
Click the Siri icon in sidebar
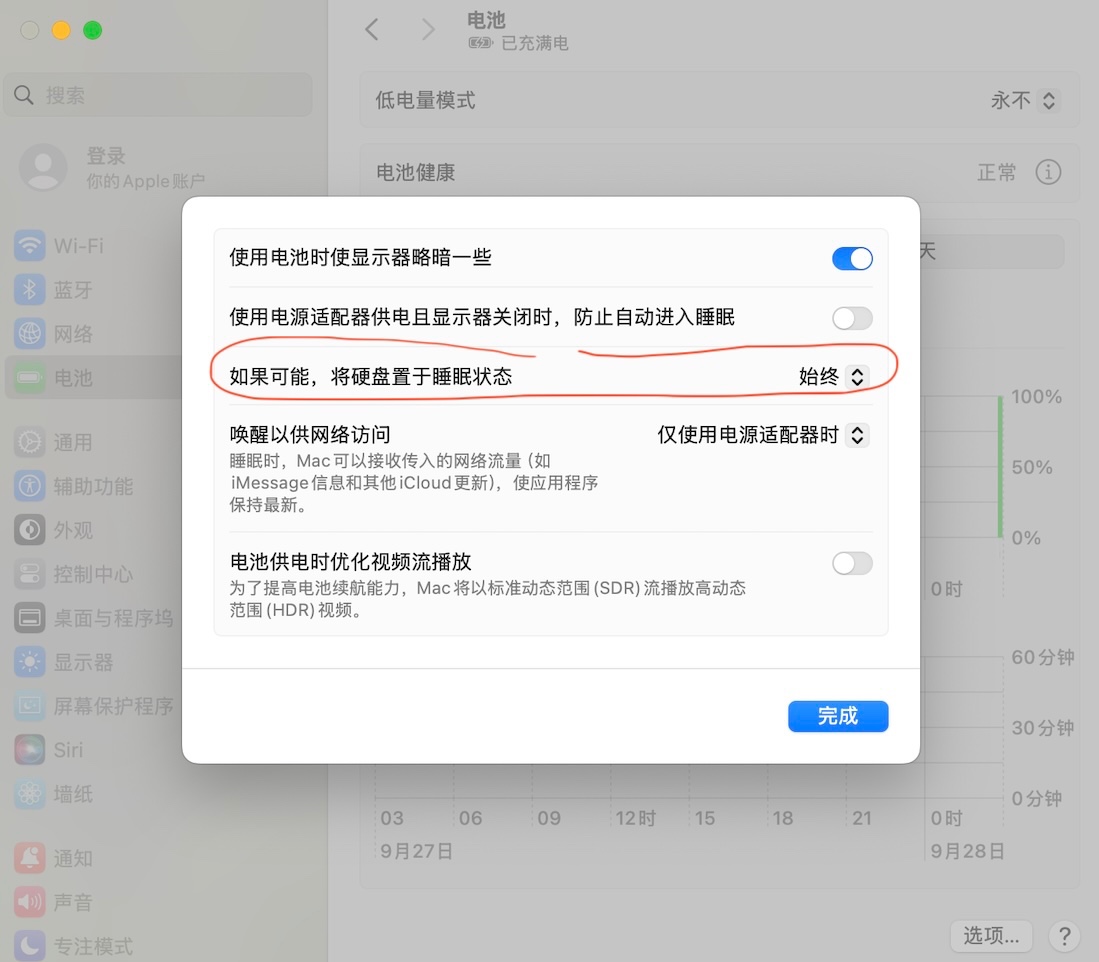tap(29, 750)
